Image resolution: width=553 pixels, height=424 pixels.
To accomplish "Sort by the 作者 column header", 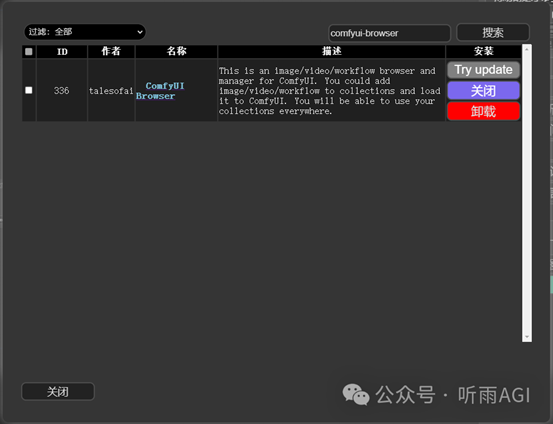I will [111, 52].
